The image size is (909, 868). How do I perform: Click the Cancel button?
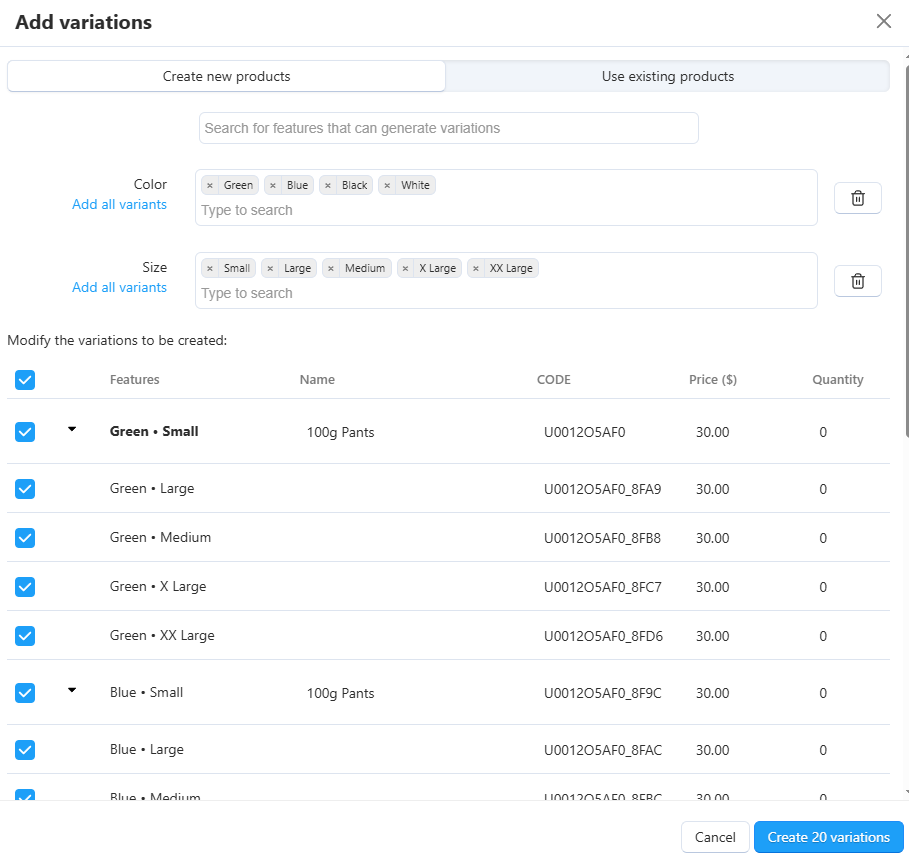point(715,837)
